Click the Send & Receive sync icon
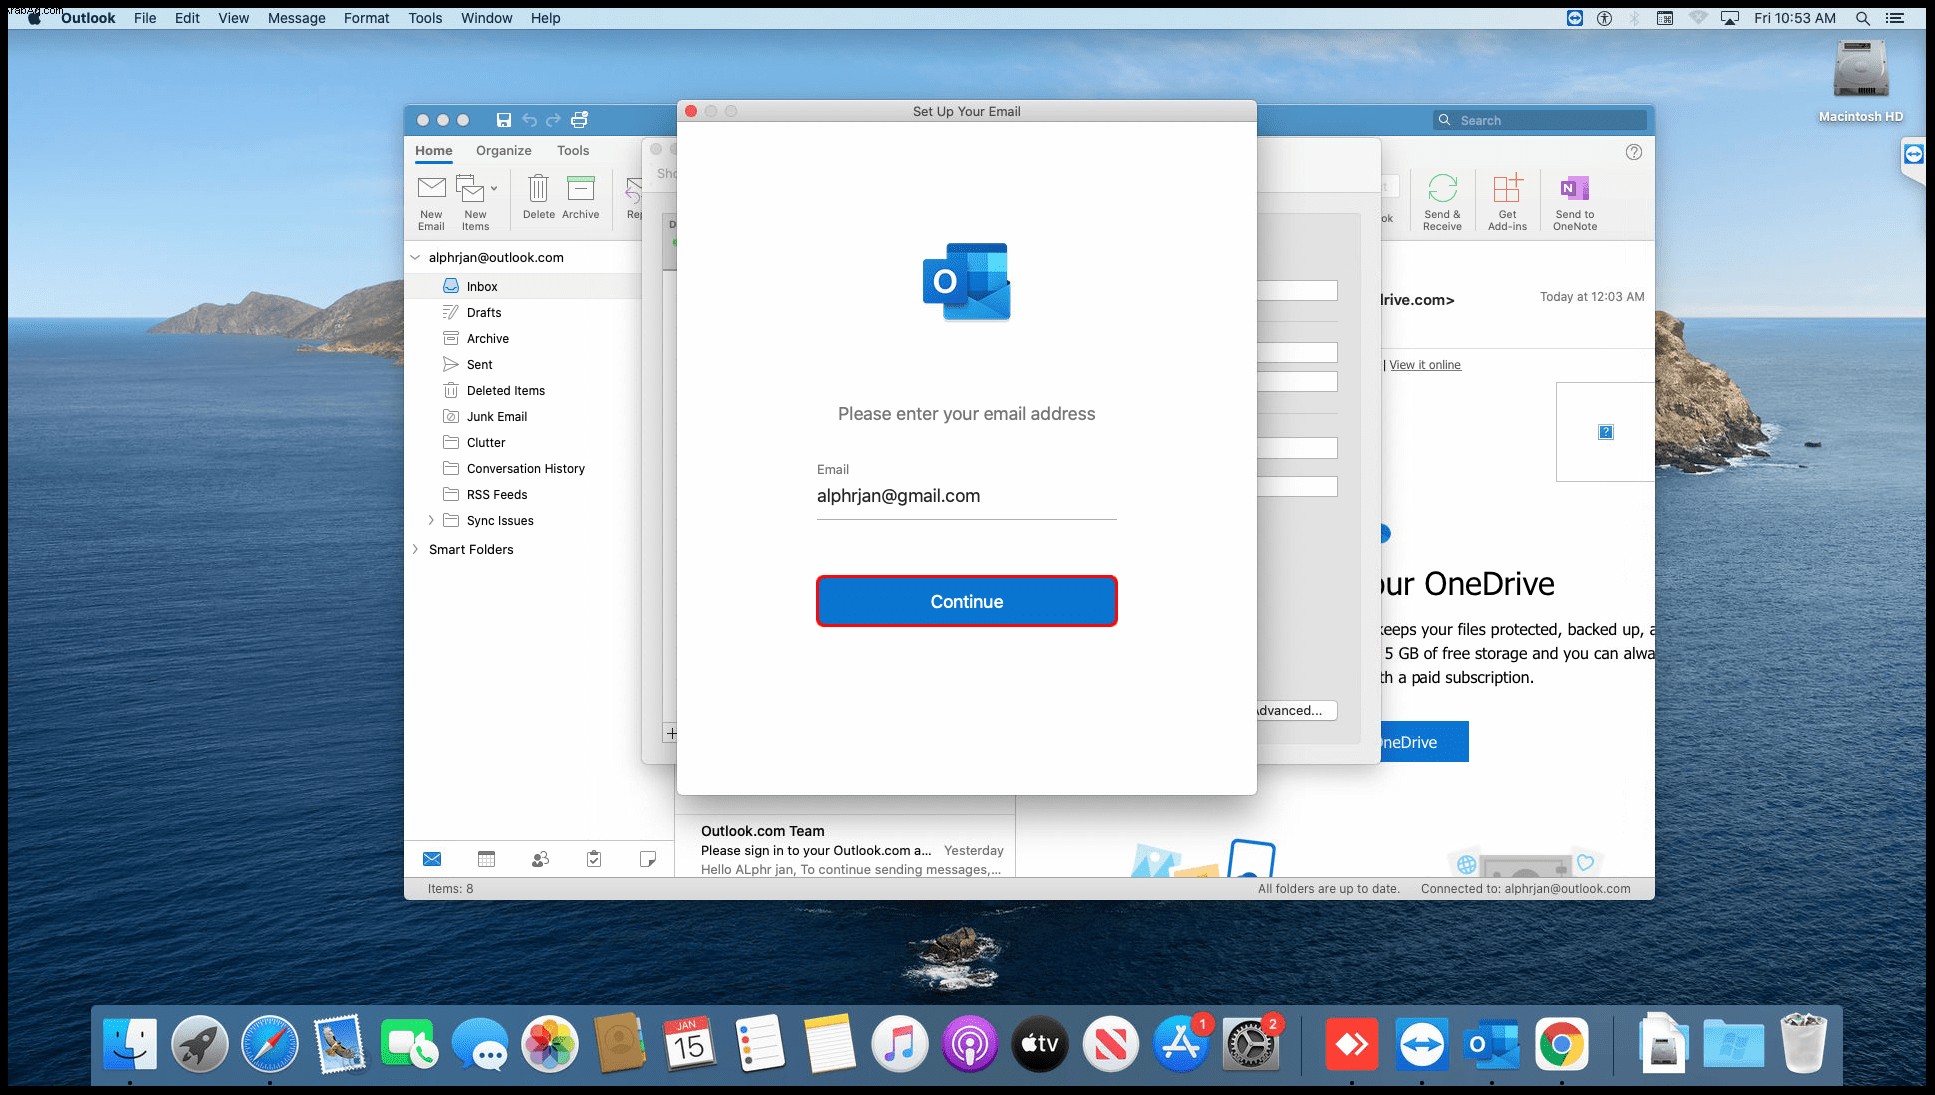 [x=1442, y=202]
